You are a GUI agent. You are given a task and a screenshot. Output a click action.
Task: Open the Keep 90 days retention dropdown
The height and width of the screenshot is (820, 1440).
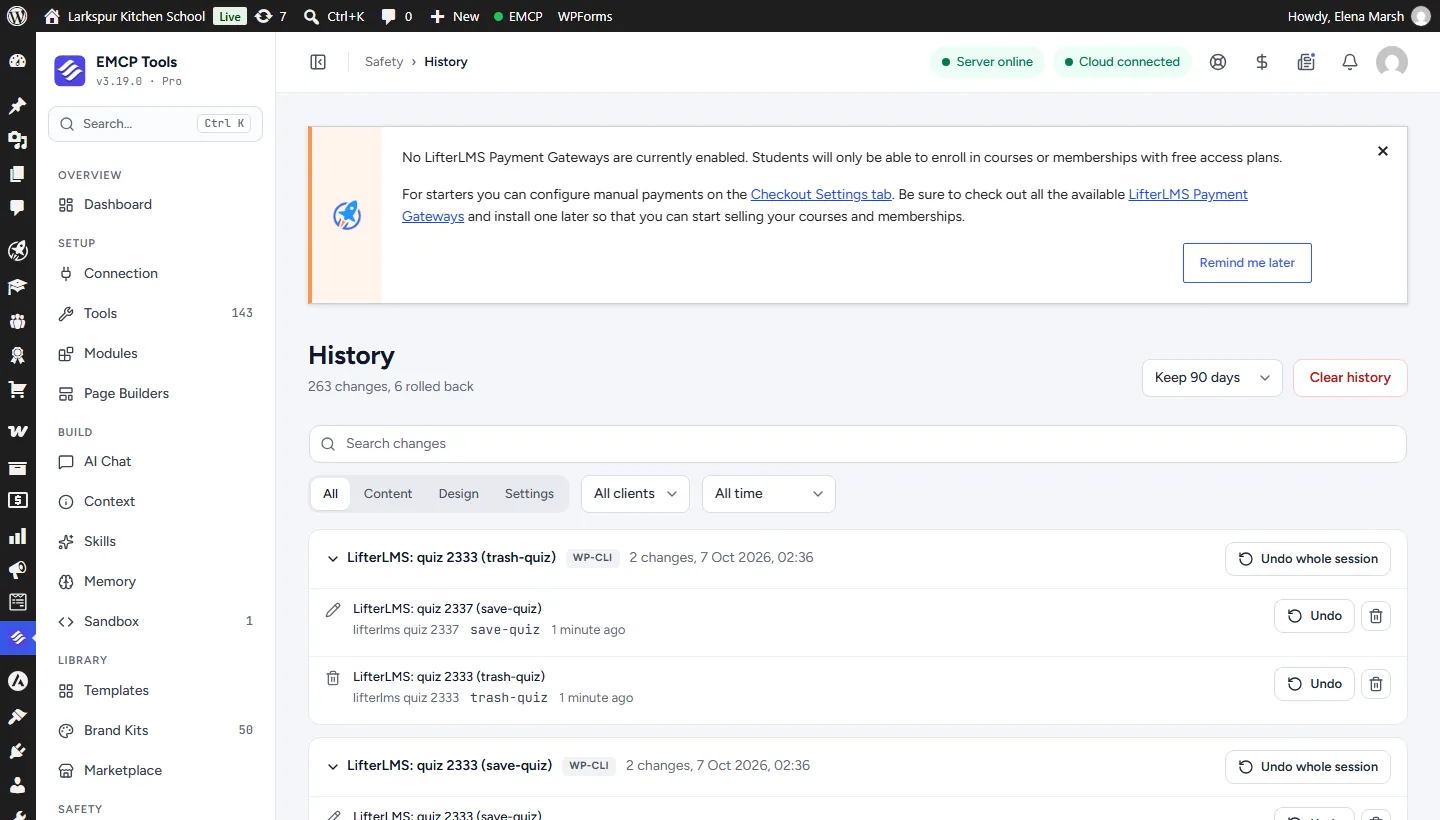pos(1212,378)
